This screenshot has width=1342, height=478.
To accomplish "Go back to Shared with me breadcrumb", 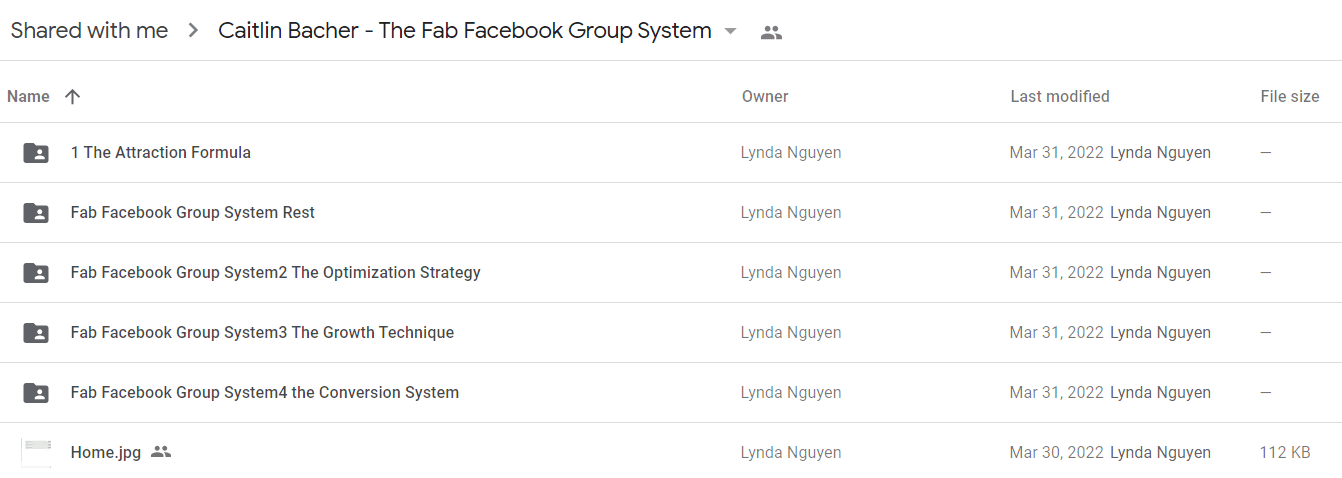I will pyautogui.click(x=89, y=31).
